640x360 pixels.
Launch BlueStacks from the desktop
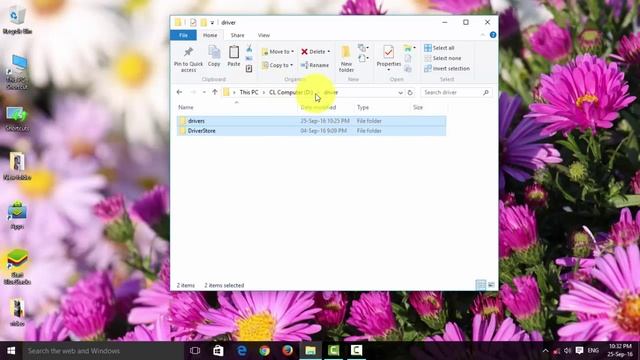point(17,267)
